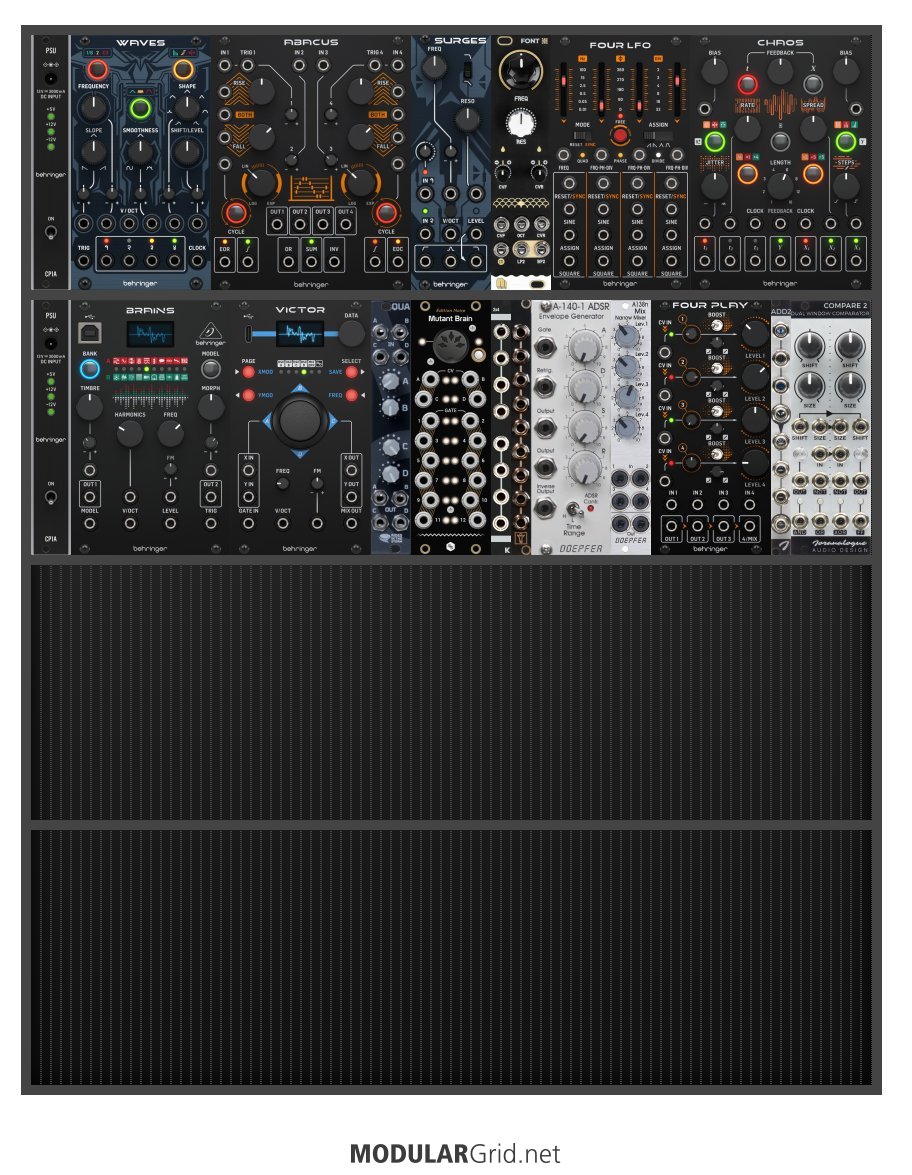Click Victor joystick's blue left arrow
The height and width of the screenshot is (1175, 912).
267,421
